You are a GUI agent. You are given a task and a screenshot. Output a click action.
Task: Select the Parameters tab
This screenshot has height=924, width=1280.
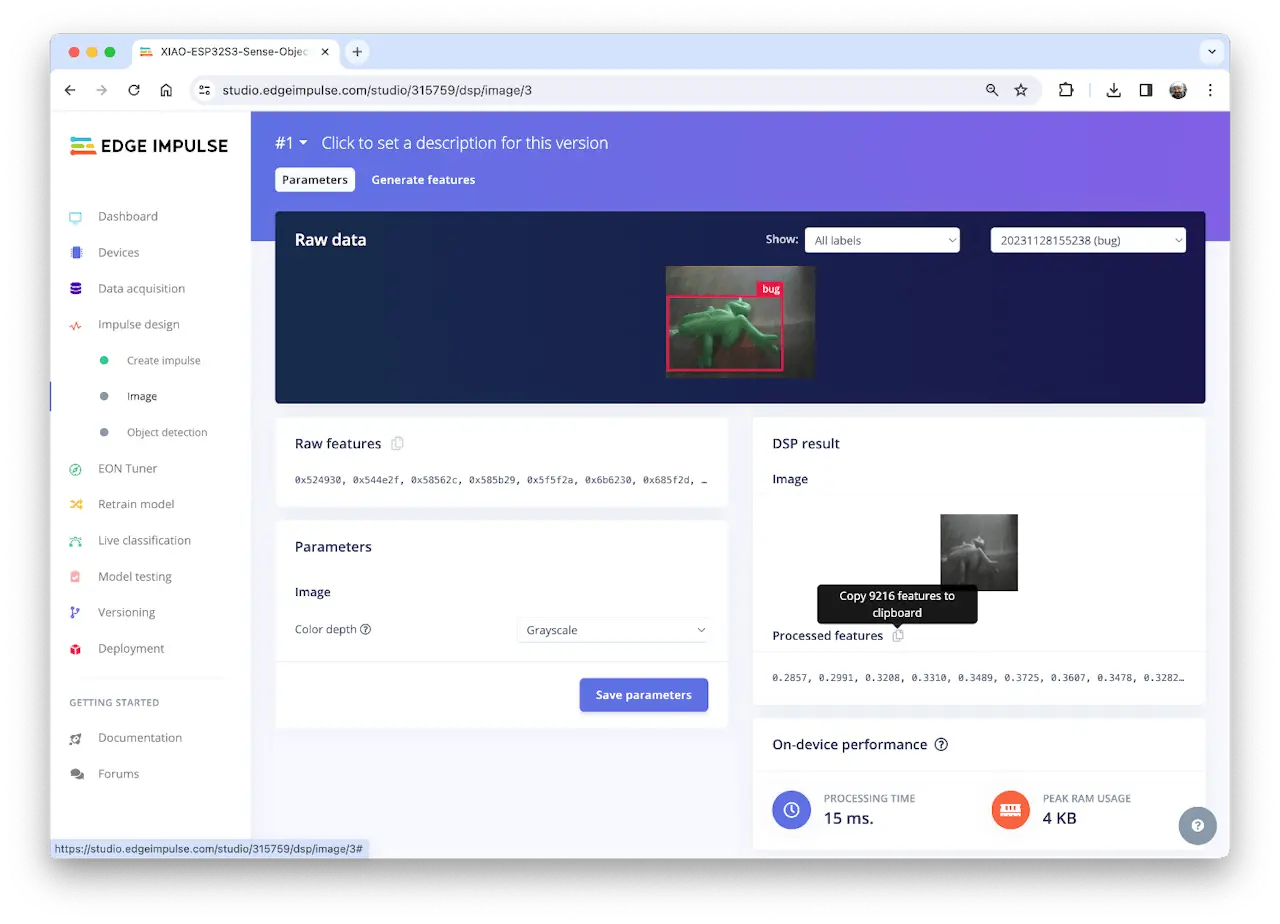pyautogui.click(x=315, y=180)
